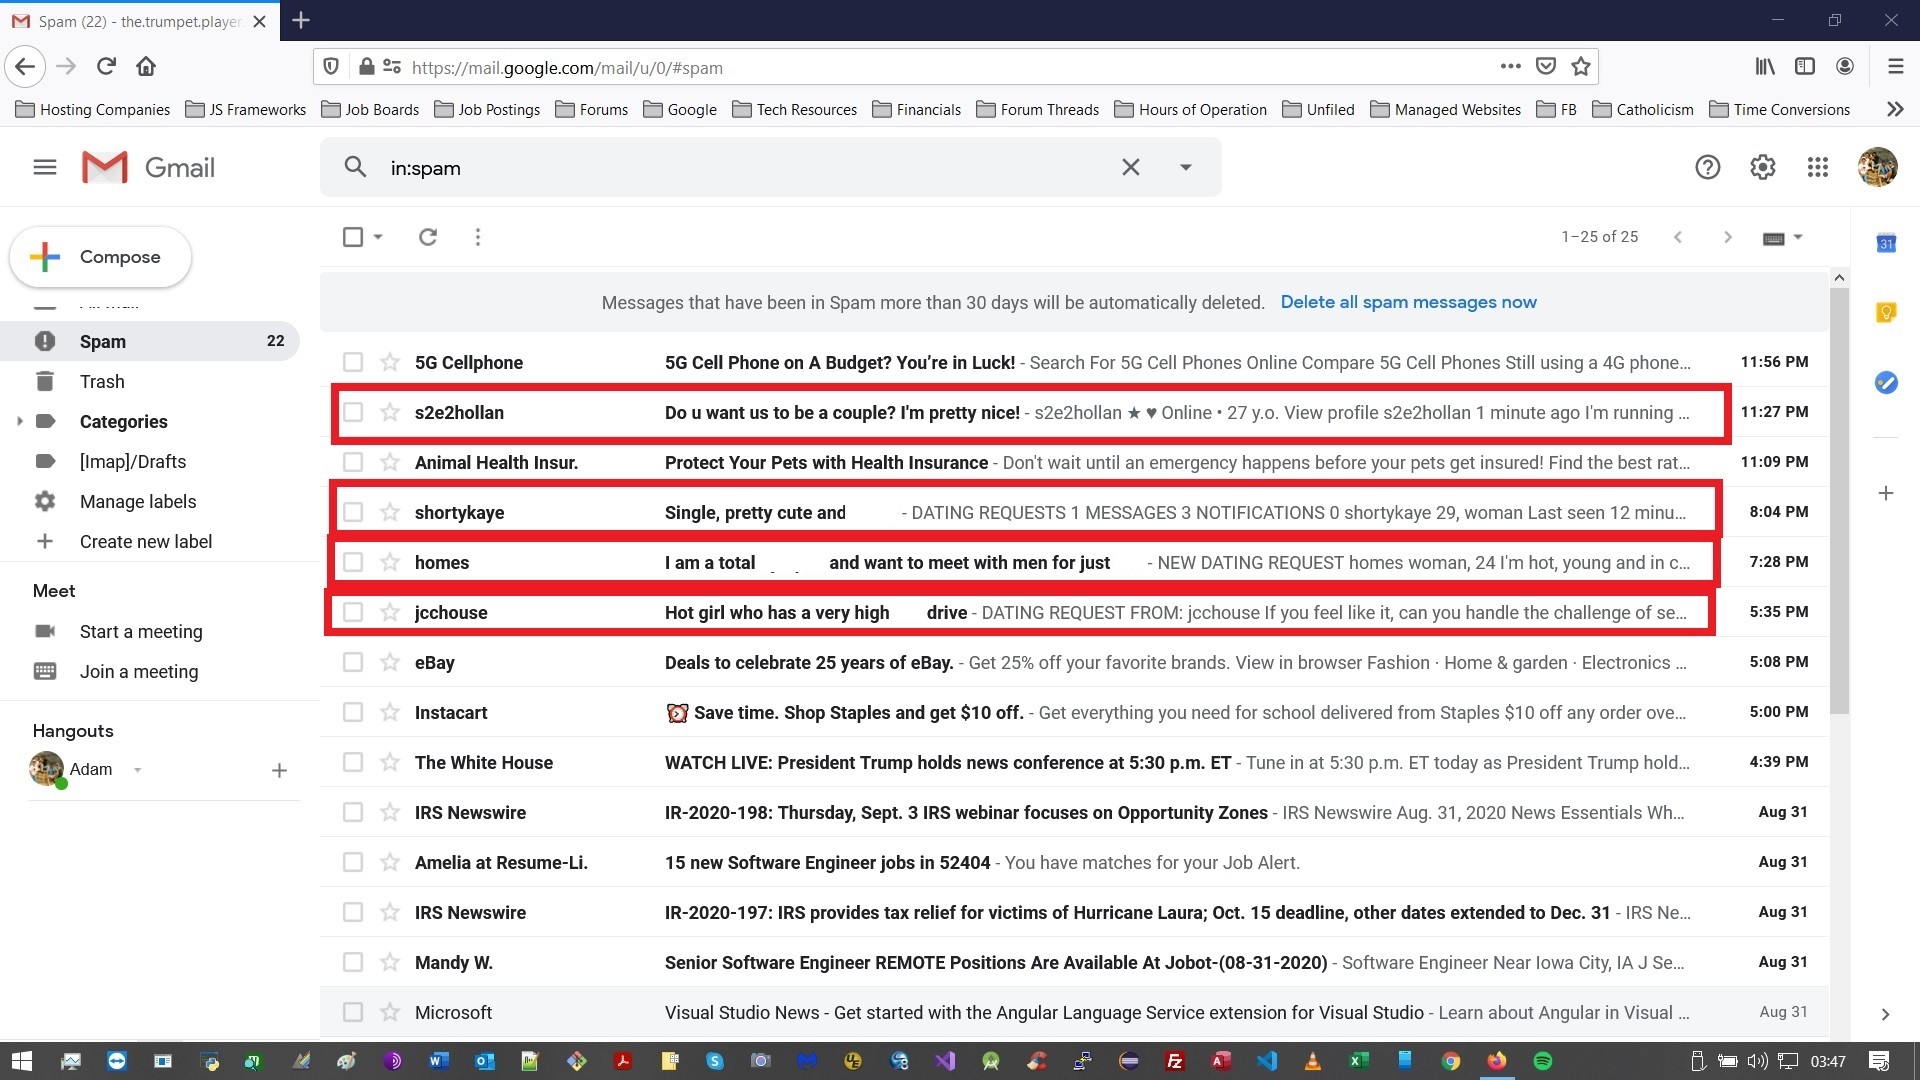Show more bookmarks chevron
Image resolution: width=1920 pixels, height=1080 pixels.
point(1894,109)
